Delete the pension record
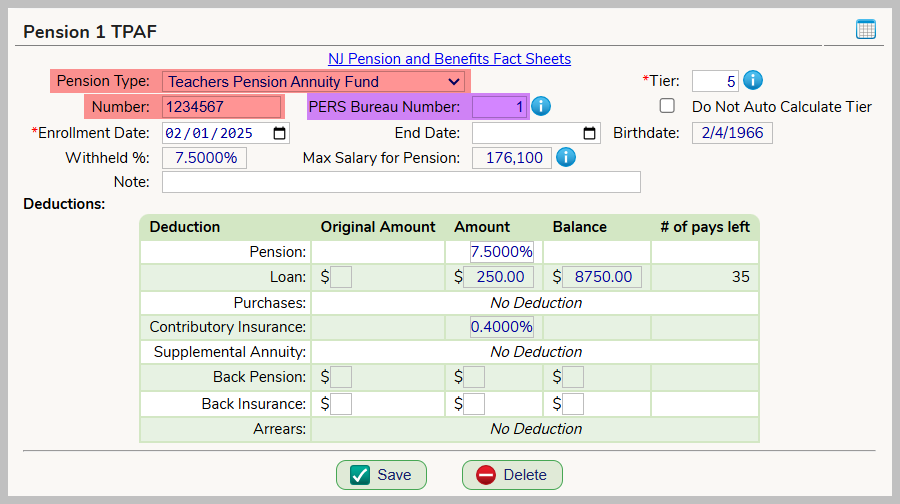The image size is (900, 504). (512, 475)
